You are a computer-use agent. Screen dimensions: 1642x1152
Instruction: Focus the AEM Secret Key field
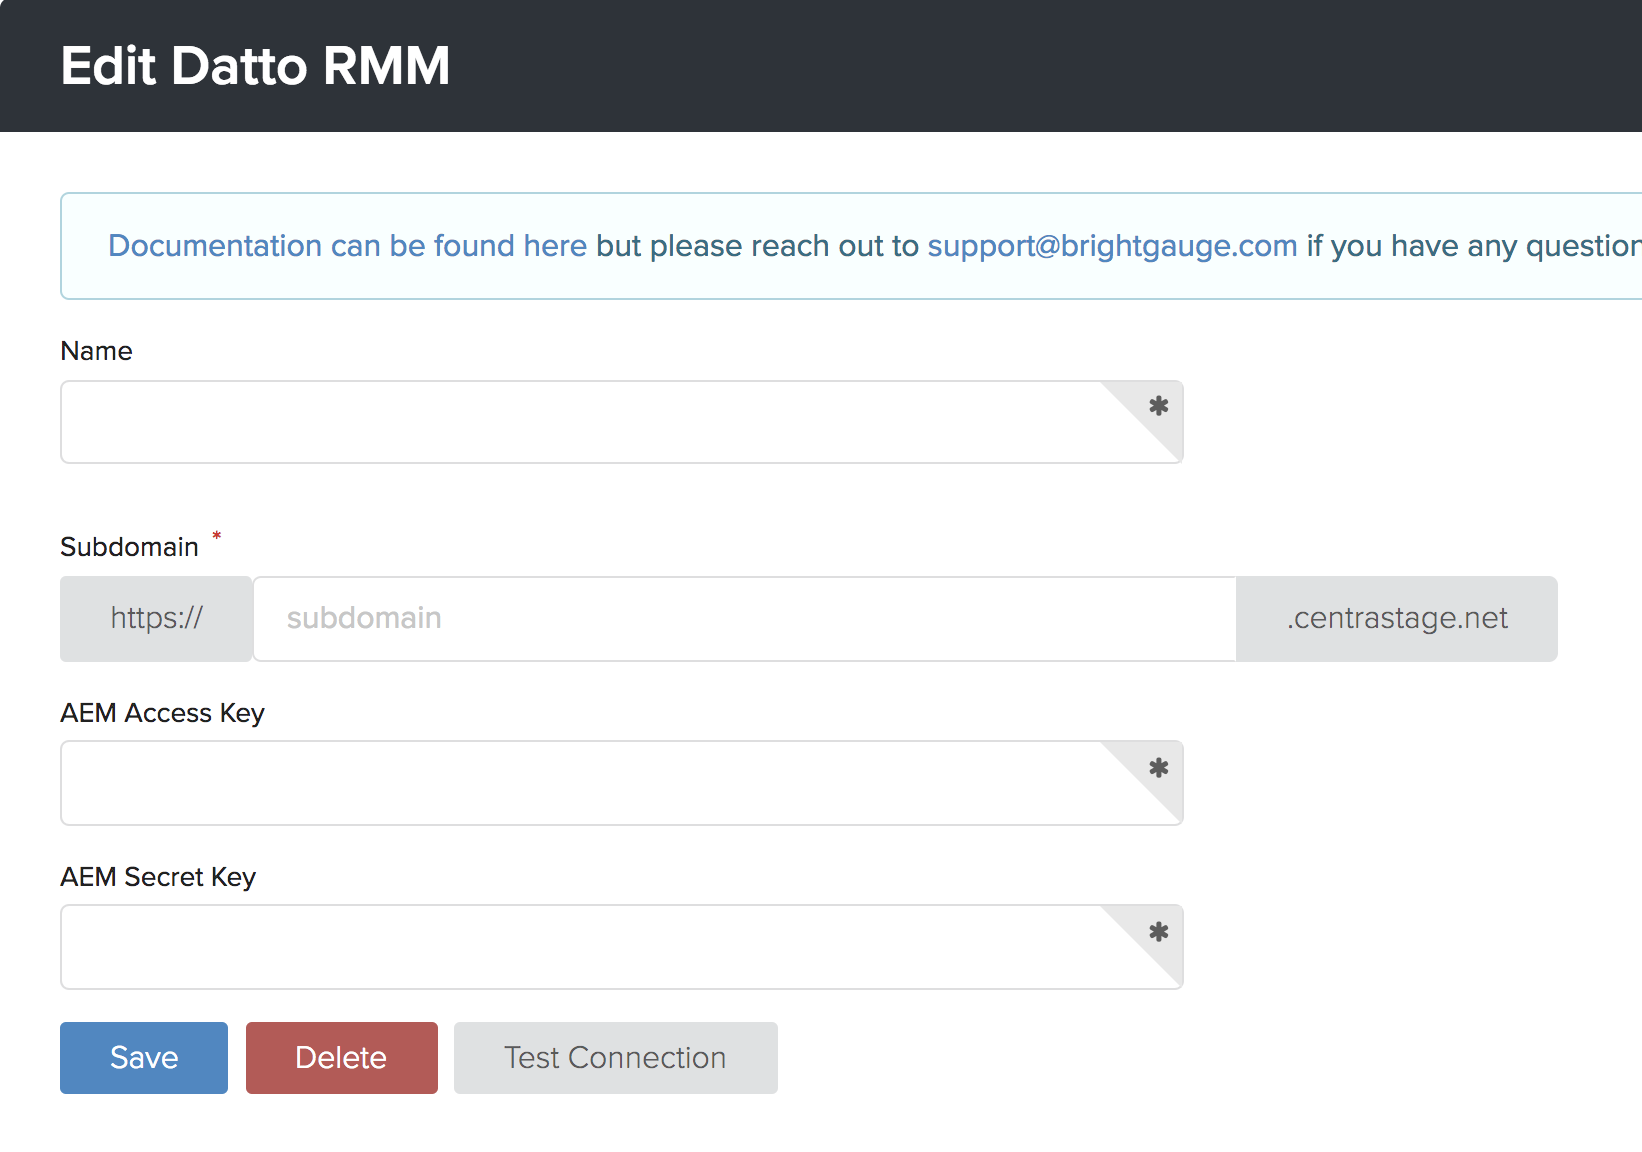point(621,947)
